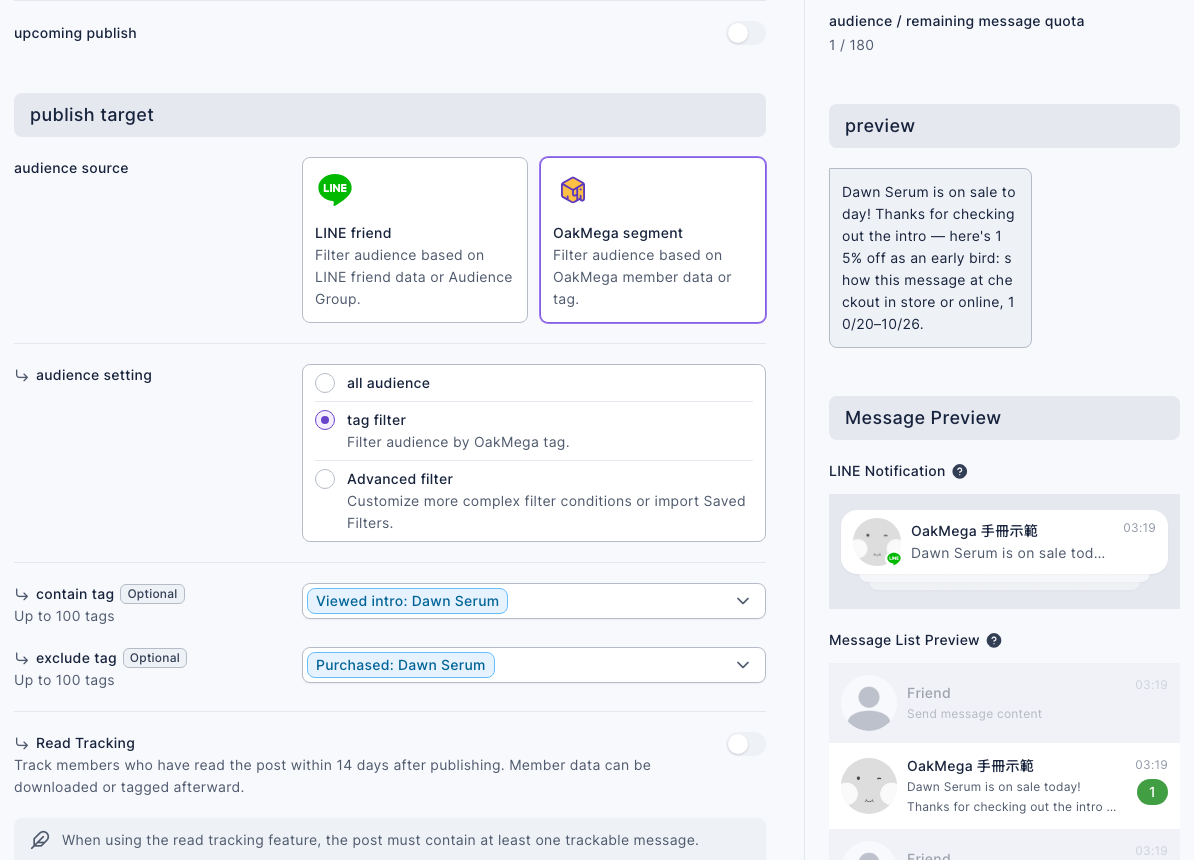Screen dimensions: 1194x860
Task: Click the Dawn Serum message preview bubble
Action: 930,258
